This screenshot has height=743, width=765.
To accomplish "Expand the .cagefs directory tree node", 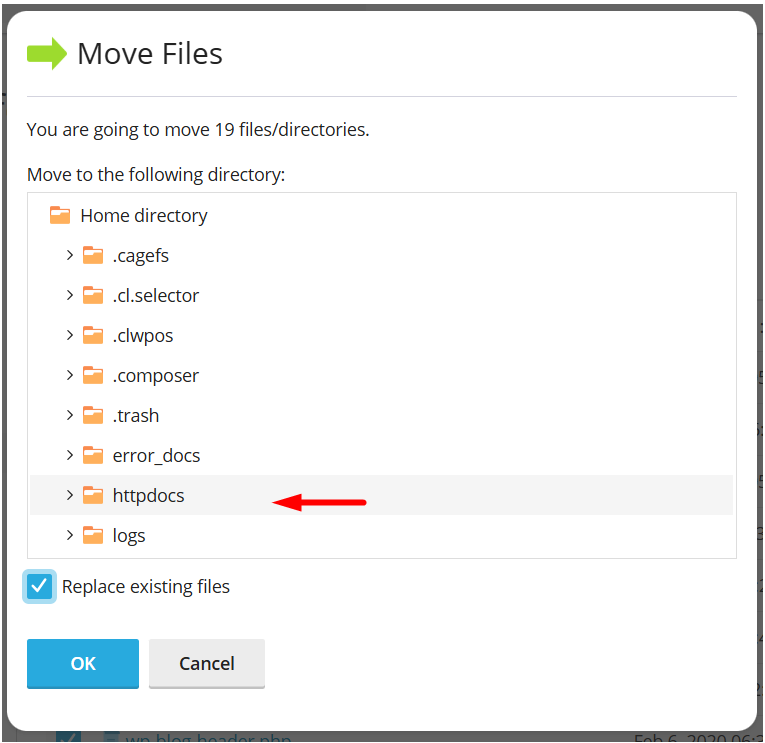I will click(x=69, y=255).
